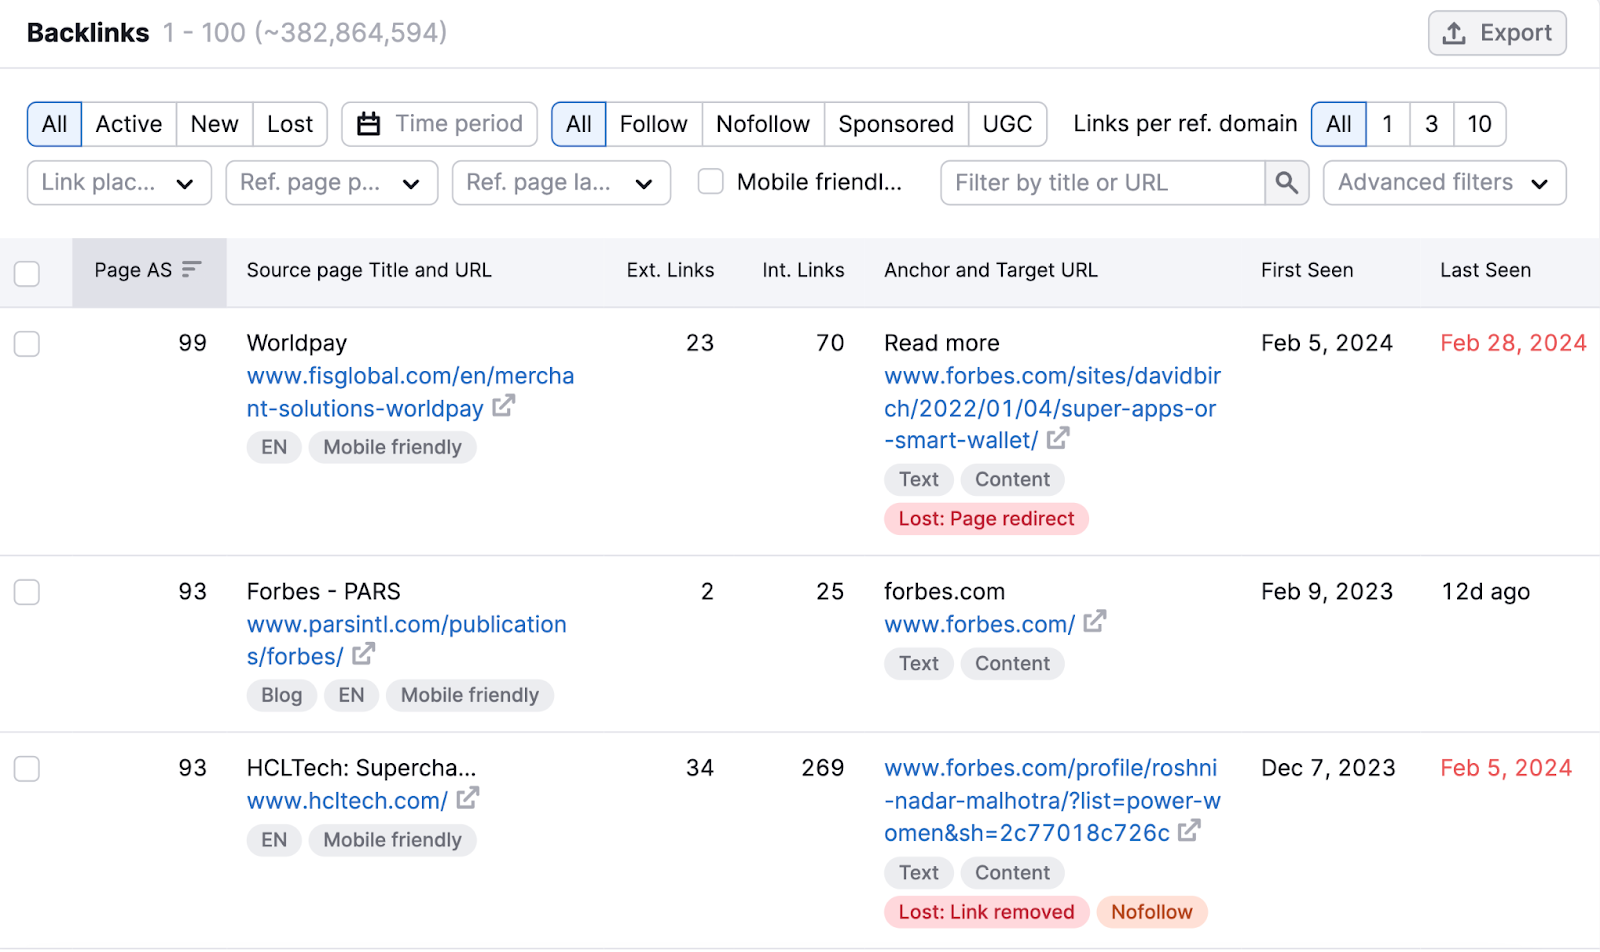Click the Ext. Links column header
1600x952 pixels.
click(x=670, y=270)
